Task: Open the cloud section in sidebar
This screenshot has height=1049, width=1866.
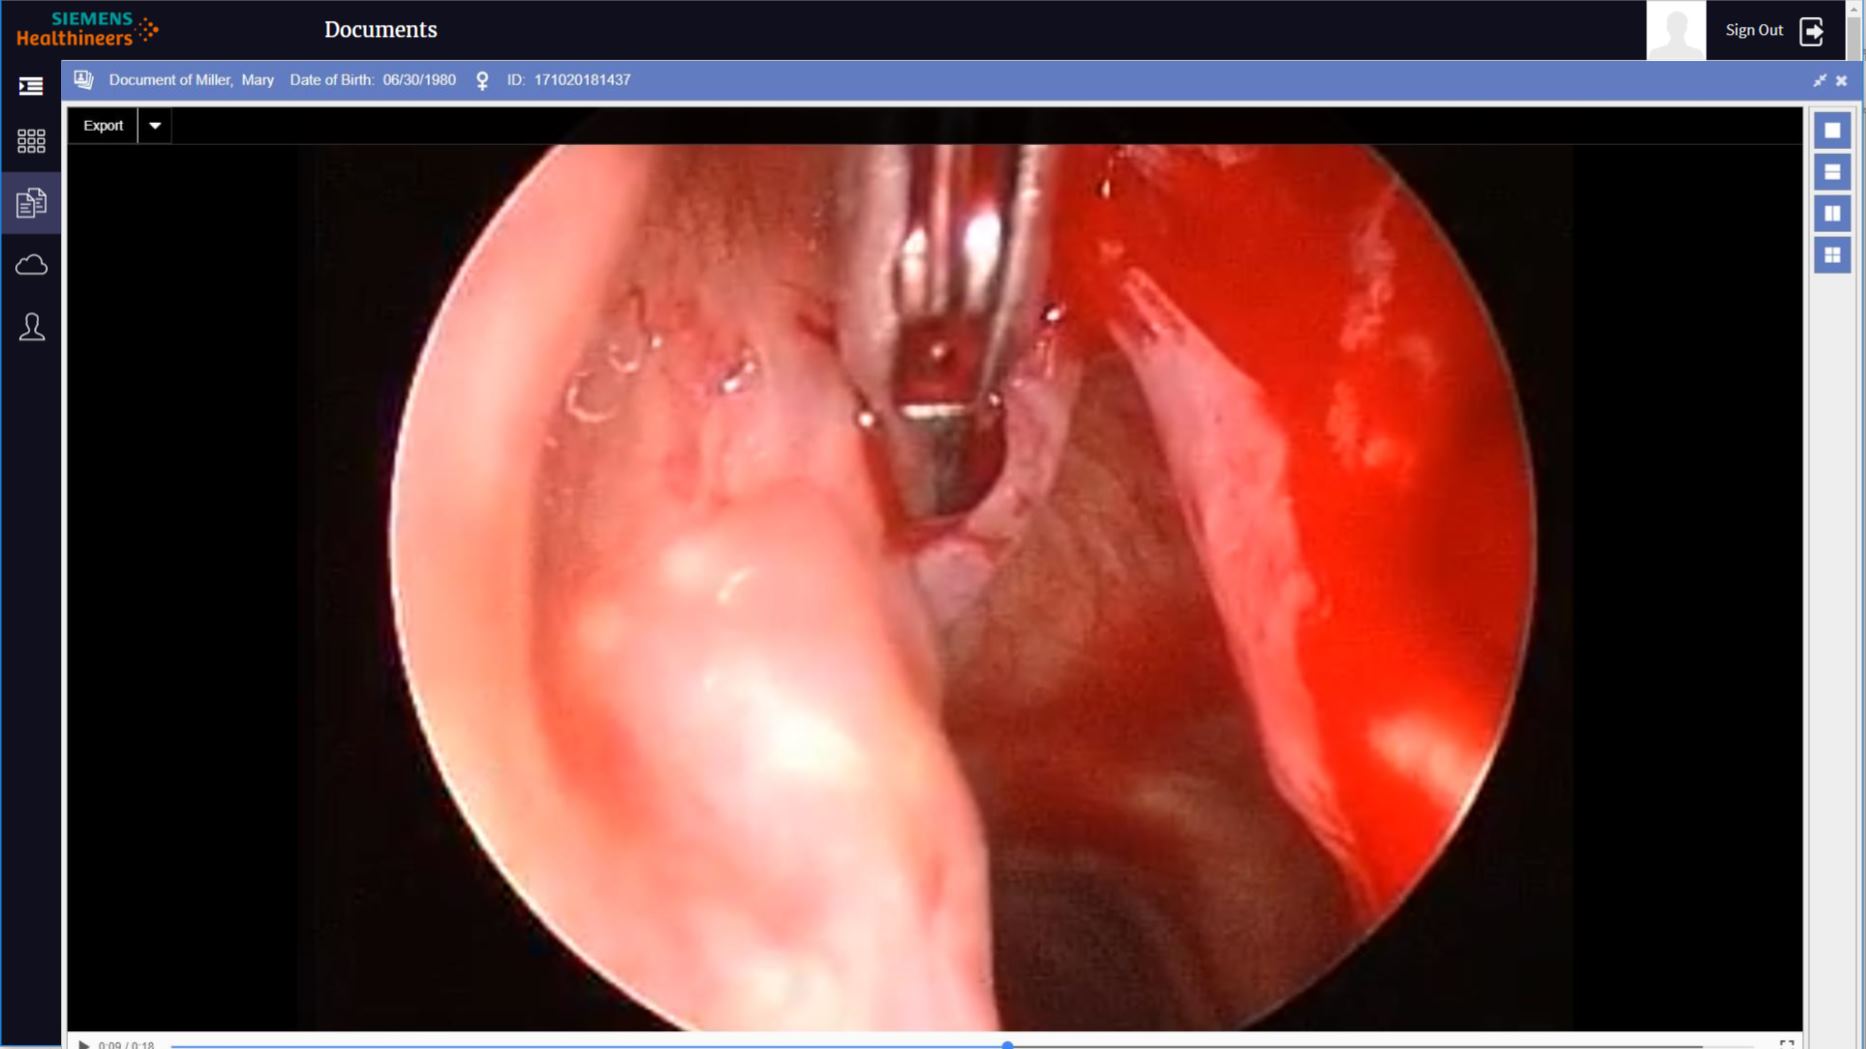Action: 31,265
